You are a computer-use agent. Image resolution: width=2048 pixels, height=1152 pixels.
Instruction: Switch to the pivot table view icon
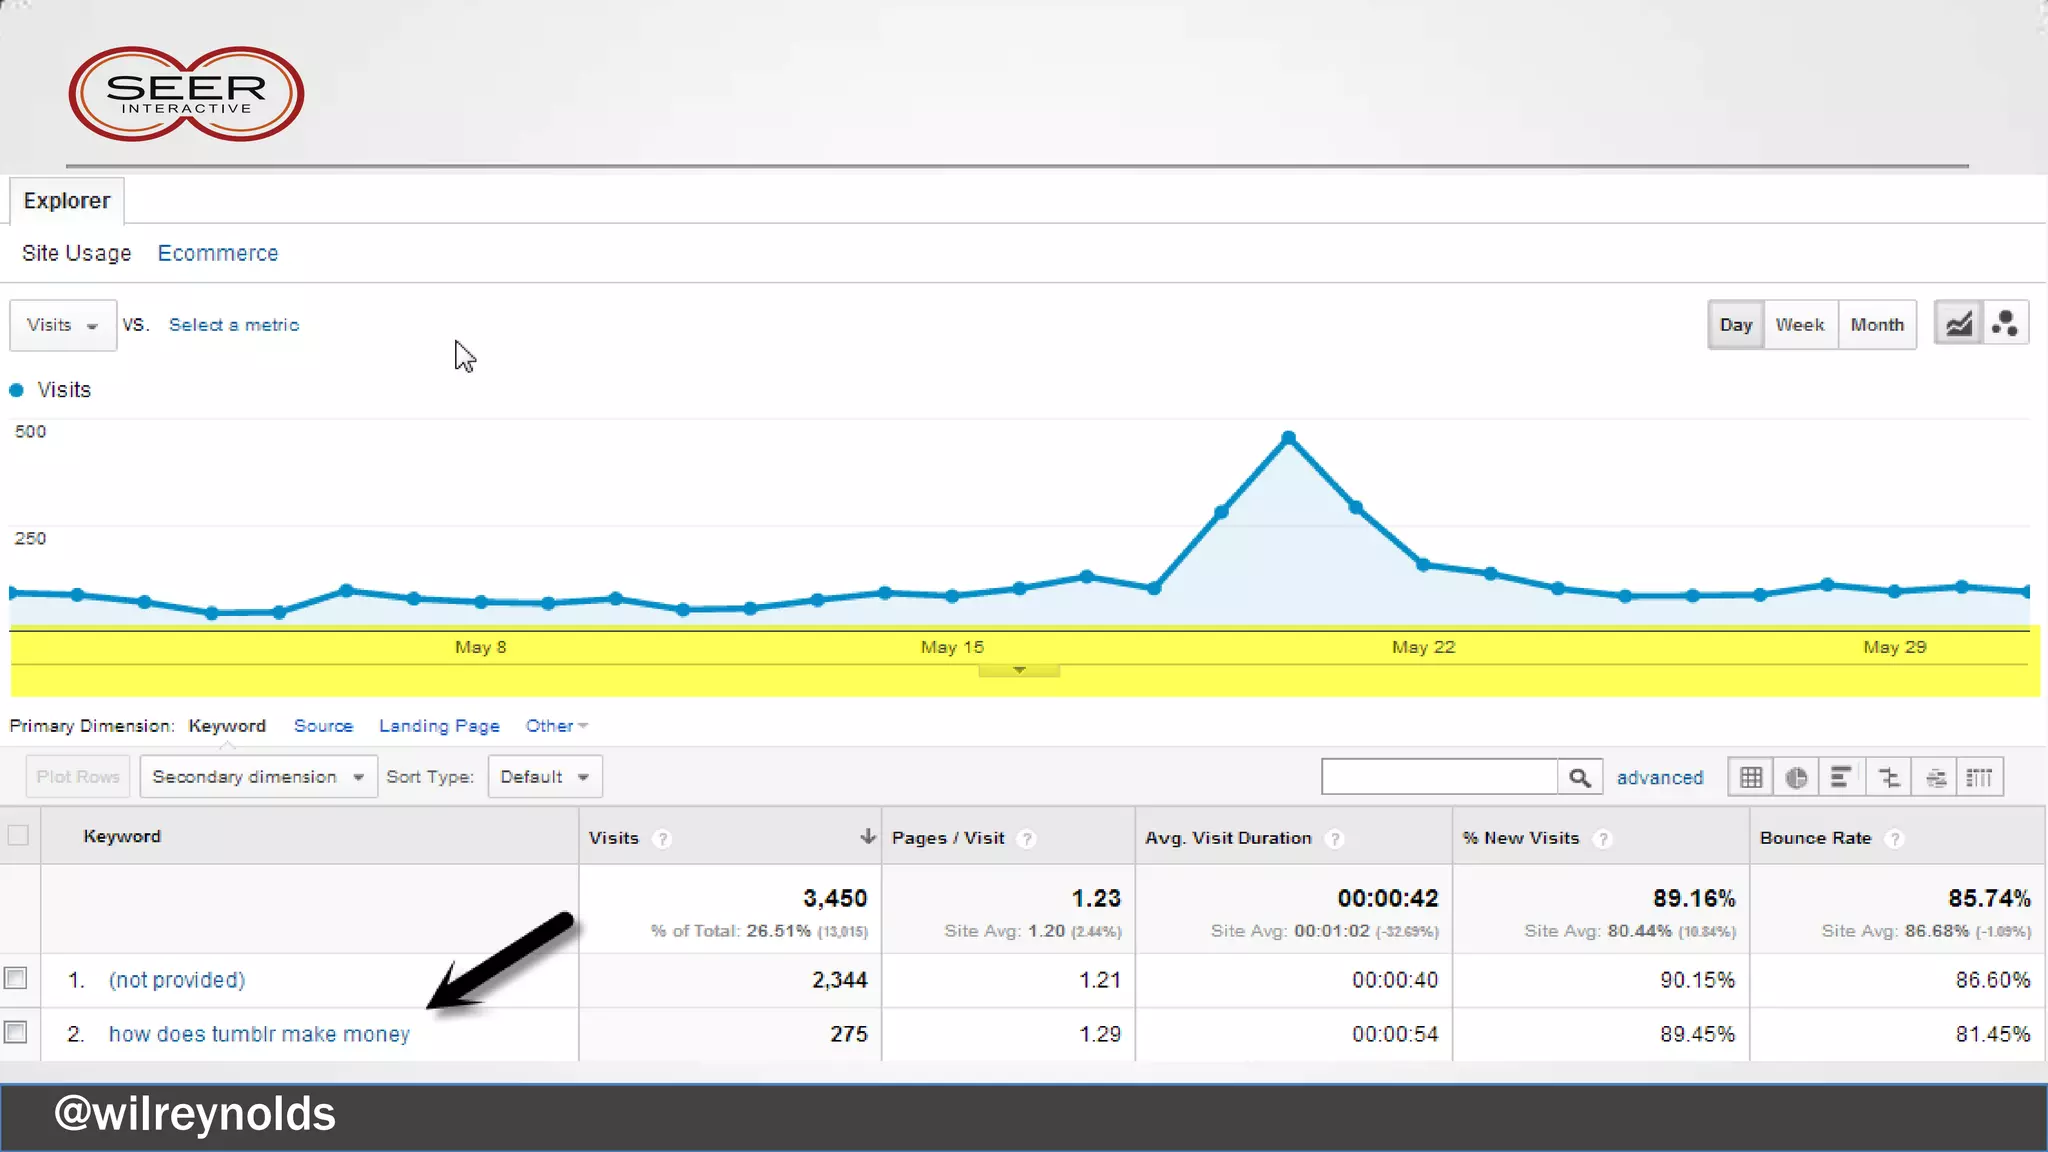pos(1980,777)
